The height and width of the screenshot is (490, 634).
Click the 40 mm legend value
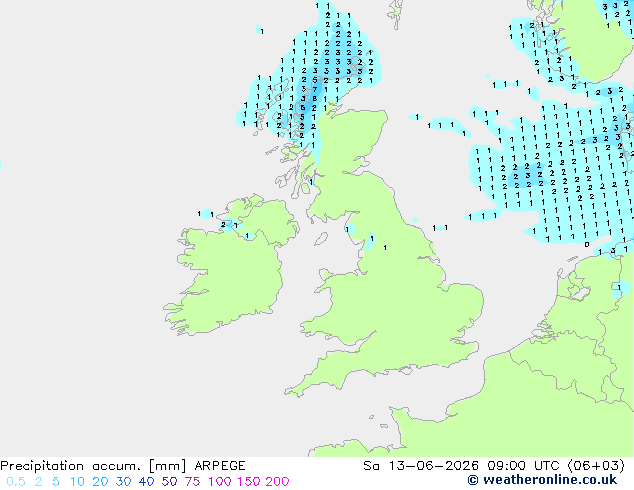point(146,482)
